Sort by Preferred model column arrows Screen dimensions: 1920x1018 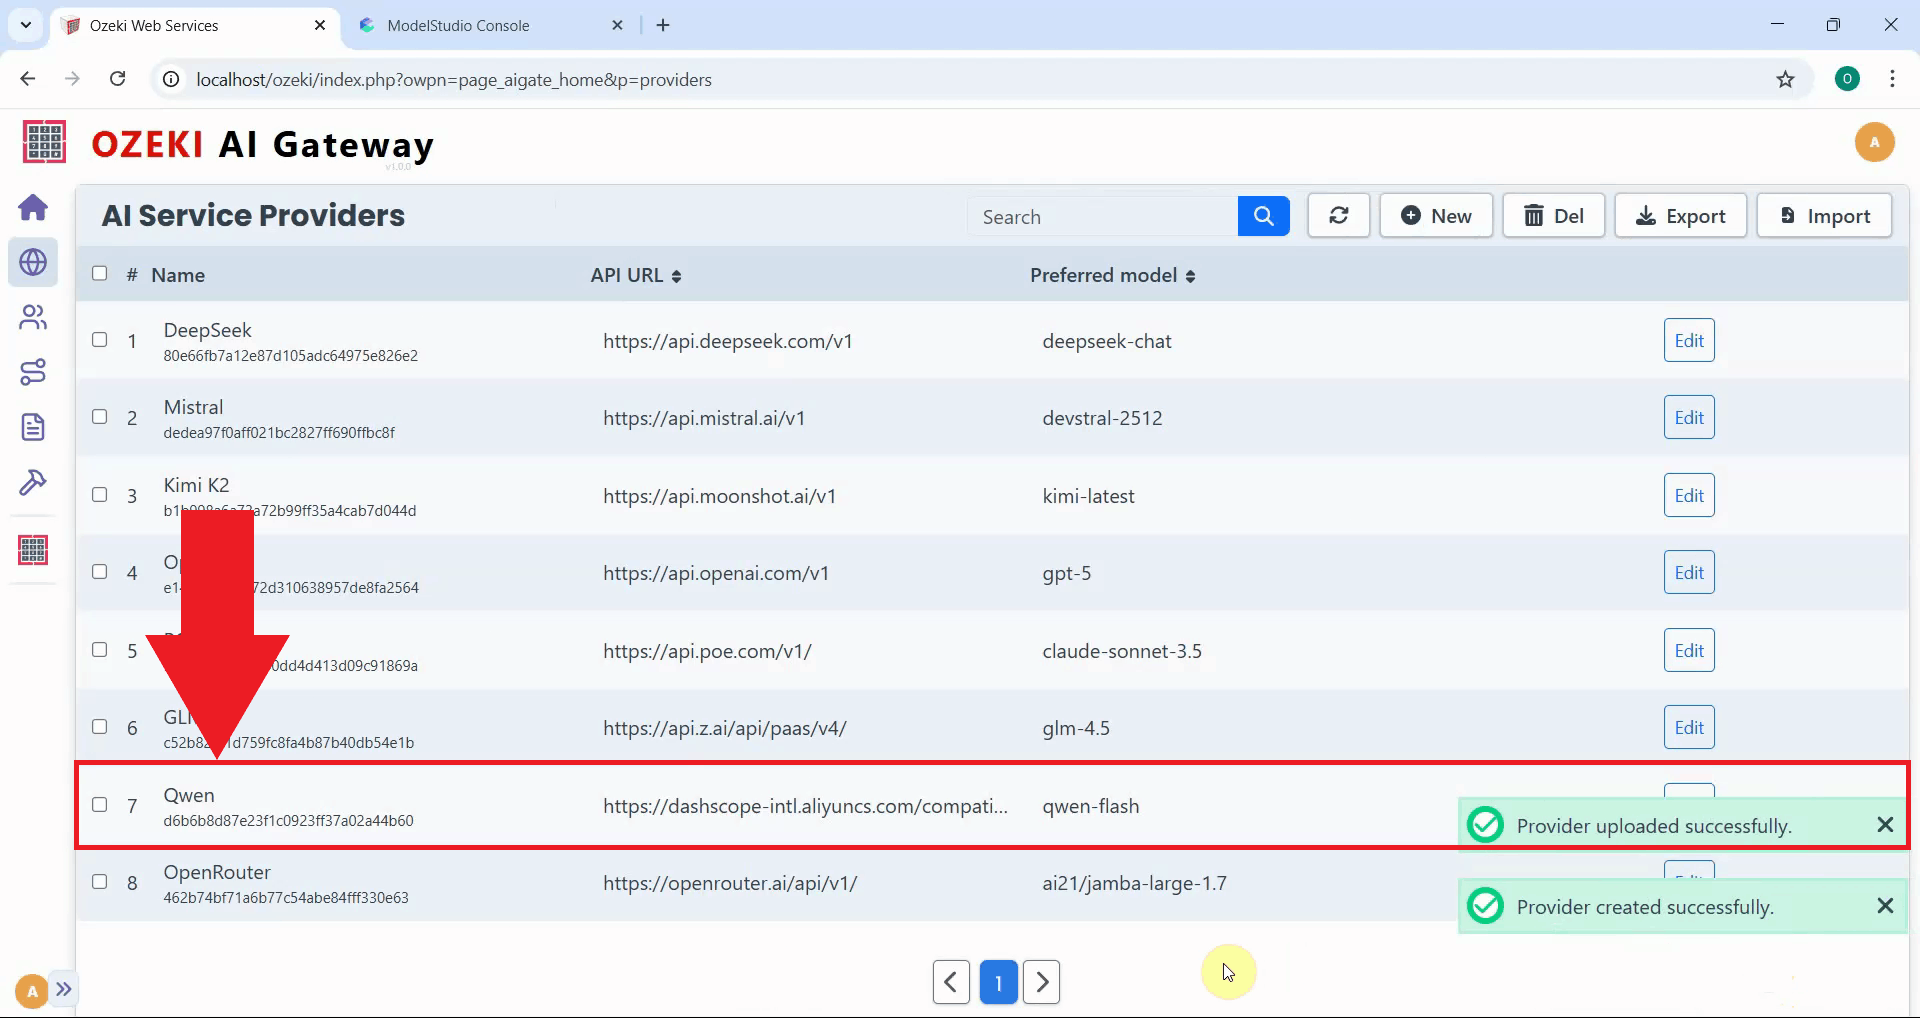point(1190,277)
